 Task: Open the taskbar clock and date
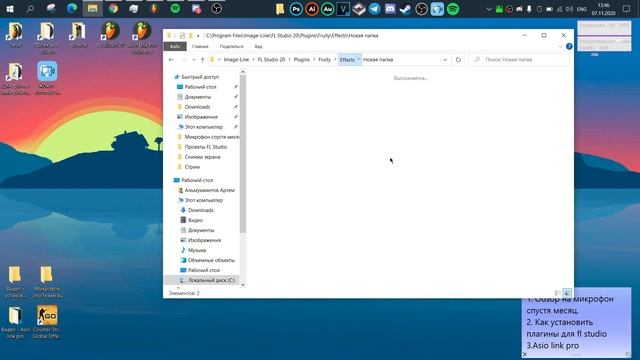click(x=604, y=9)
